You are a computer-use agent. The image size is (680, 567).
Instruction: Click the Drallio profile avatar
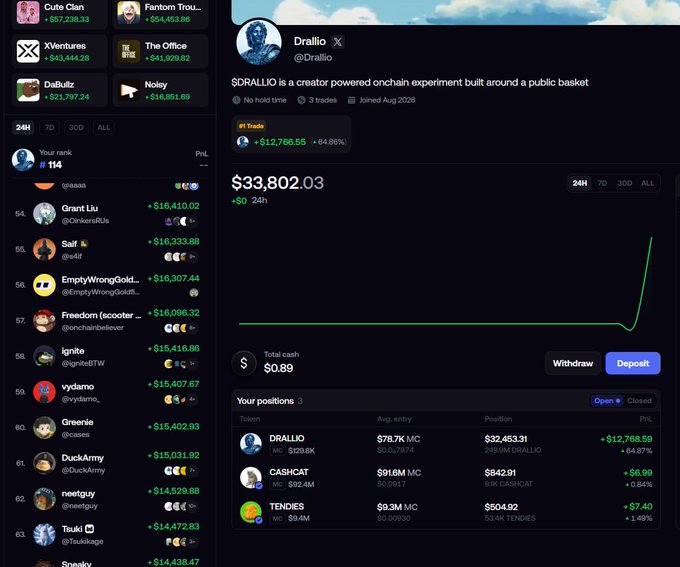point(259,43)
